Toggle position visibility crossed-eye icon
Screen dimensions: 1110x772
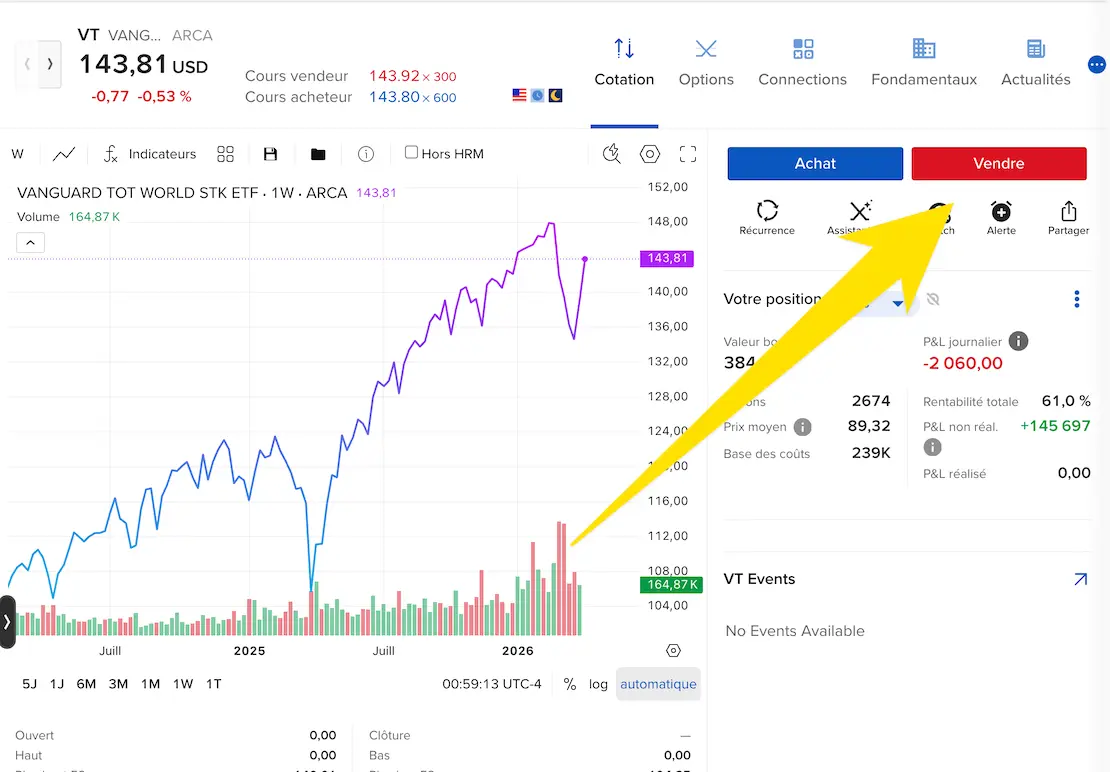(x=934, y=300)
